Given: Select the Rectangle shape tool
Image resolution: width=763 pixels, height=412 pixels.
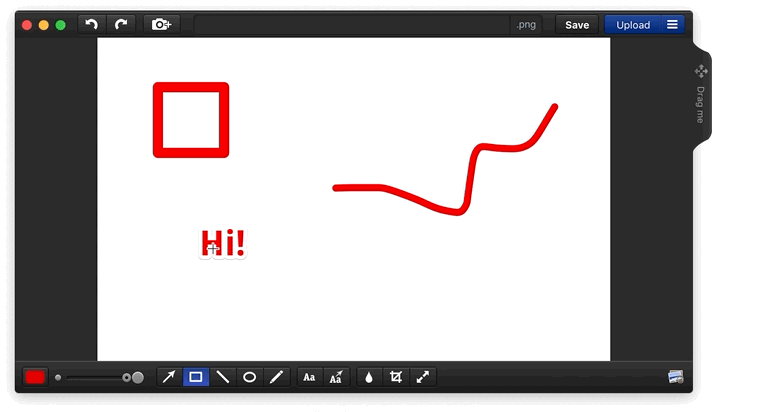Looking at the screenshot, I should [x=196, y=377].
